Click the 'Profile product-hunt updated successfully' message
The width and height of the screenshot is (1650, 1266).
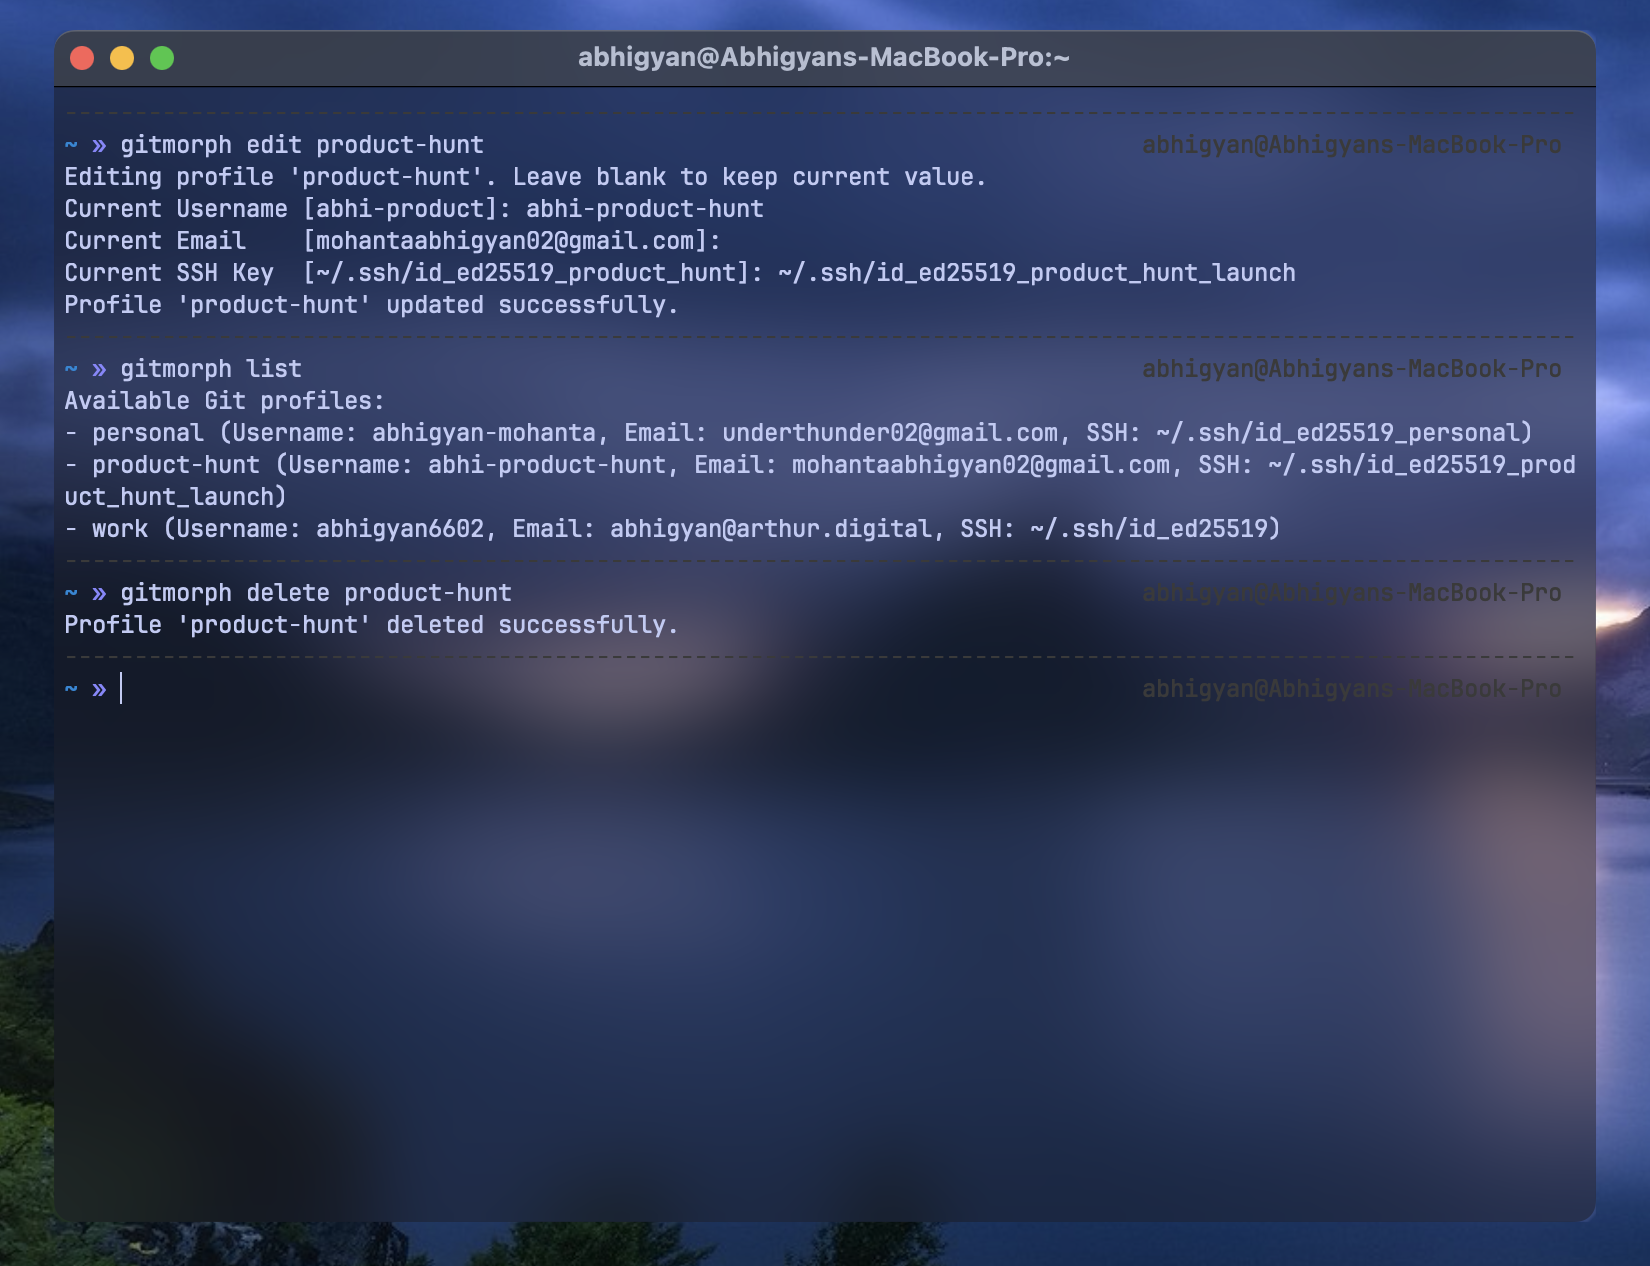(x=371, y=305)
